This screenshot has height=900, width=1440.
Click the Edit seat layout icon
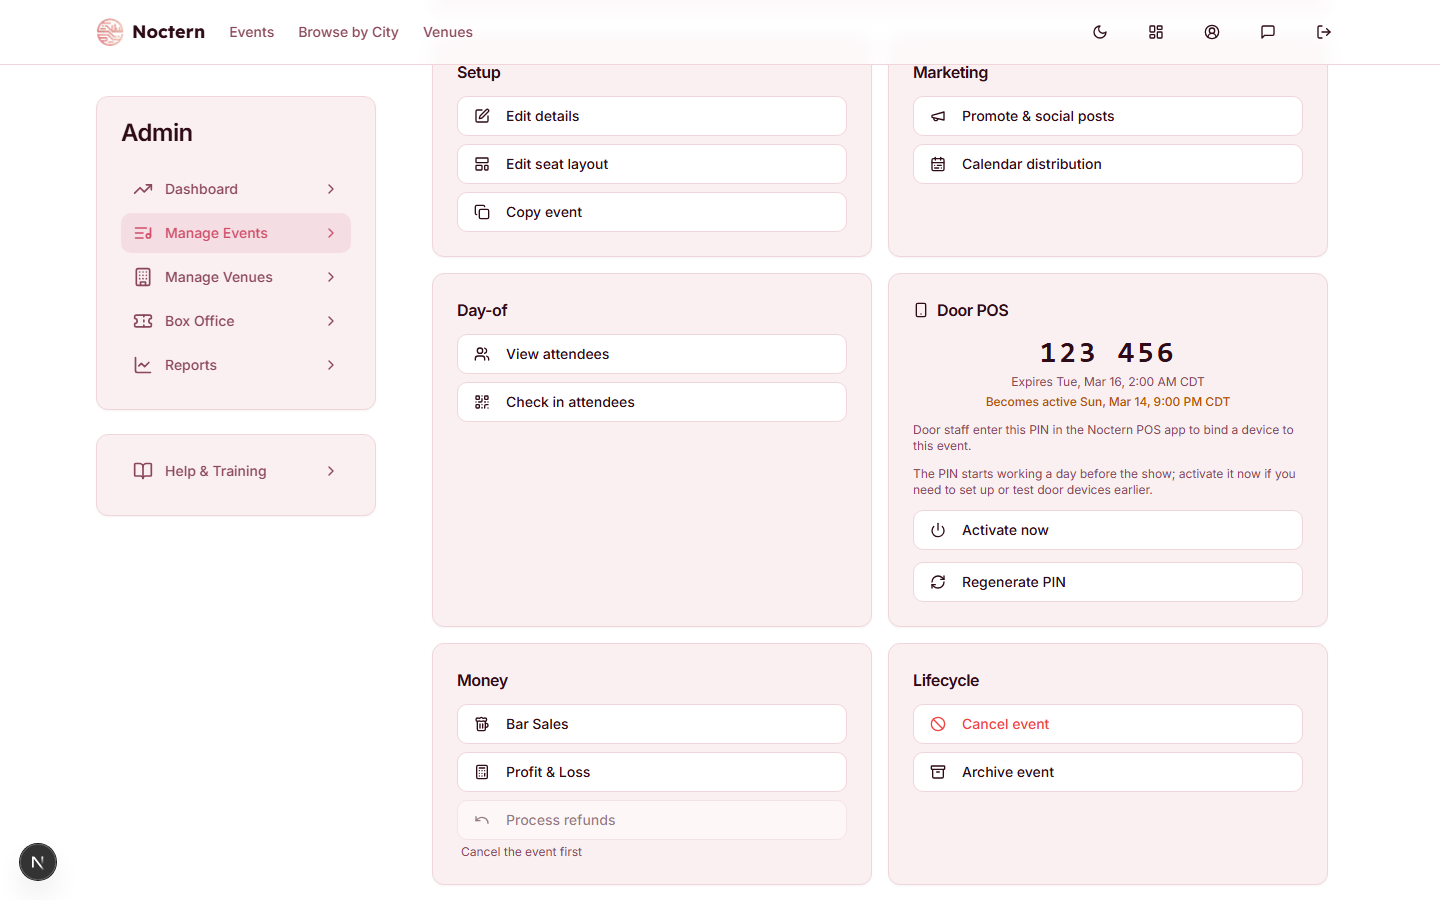tap(482, 164)
